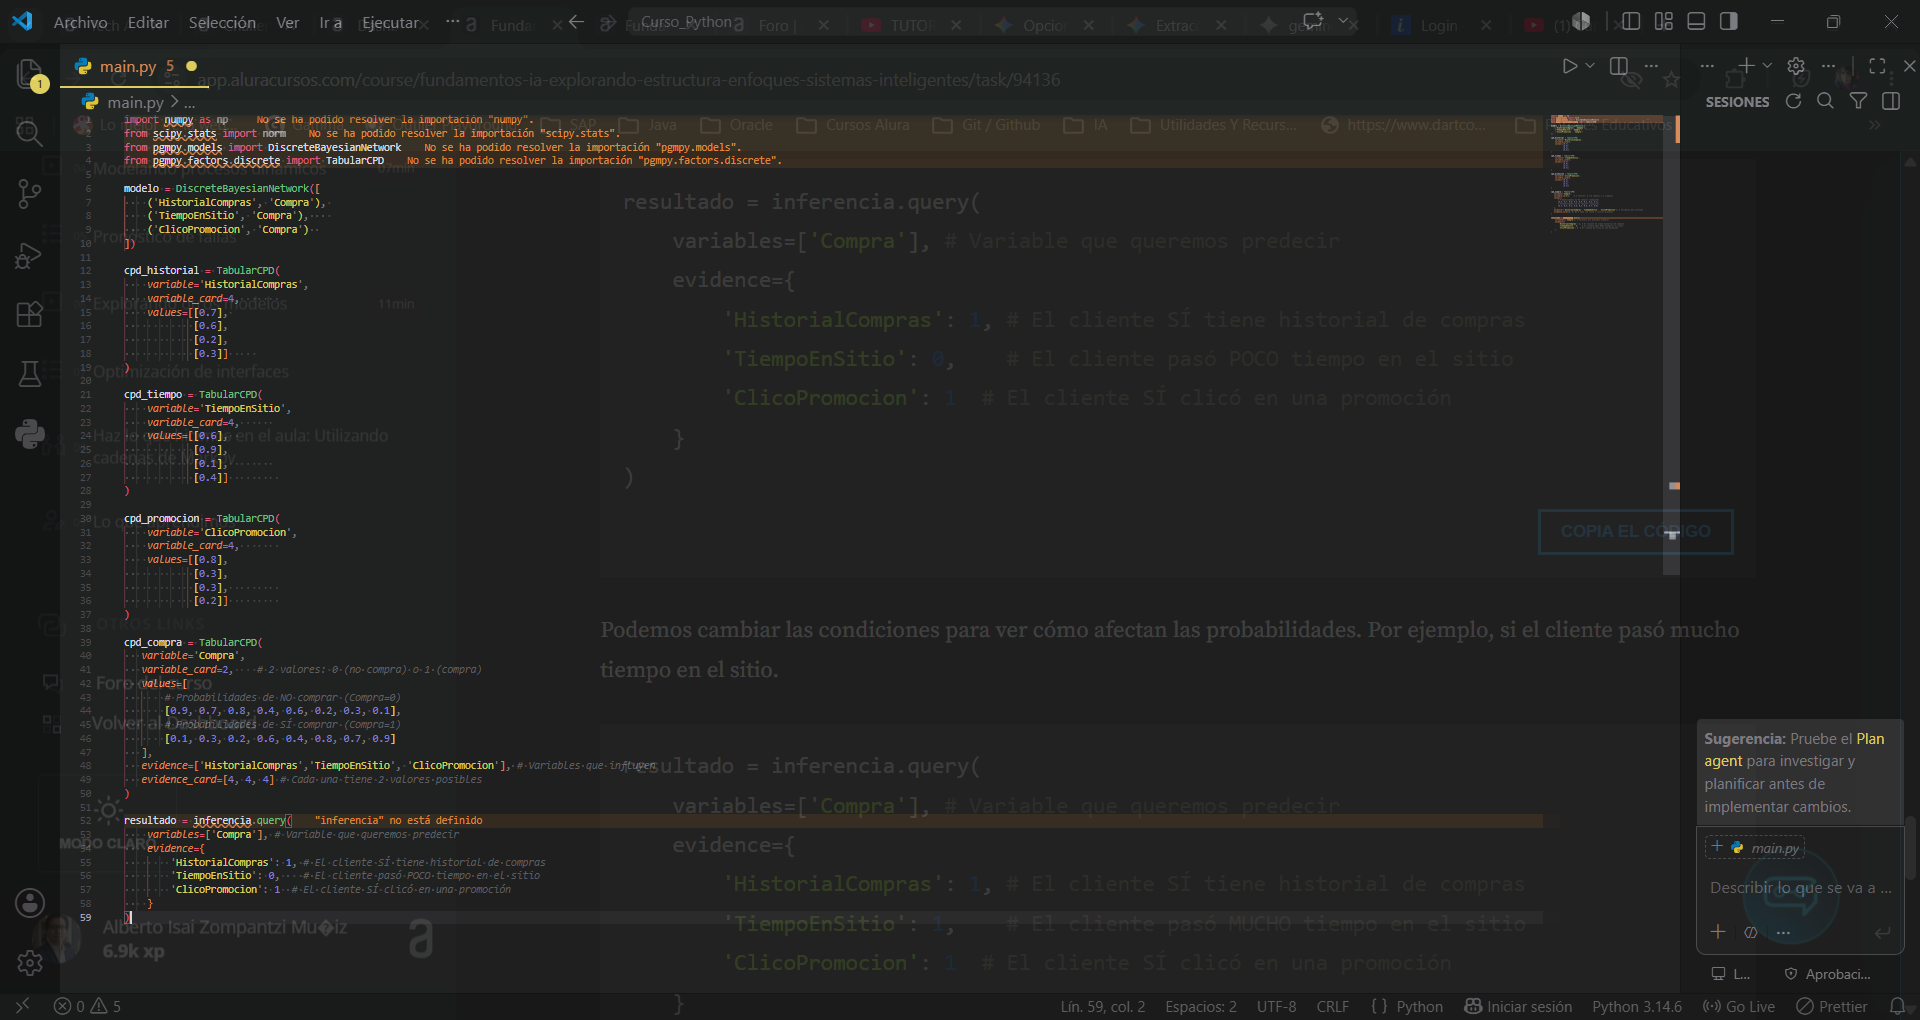Open the Ejecutar menu
The image size is (1920, 1020).
pyautogui.click(x=390, y=22)
